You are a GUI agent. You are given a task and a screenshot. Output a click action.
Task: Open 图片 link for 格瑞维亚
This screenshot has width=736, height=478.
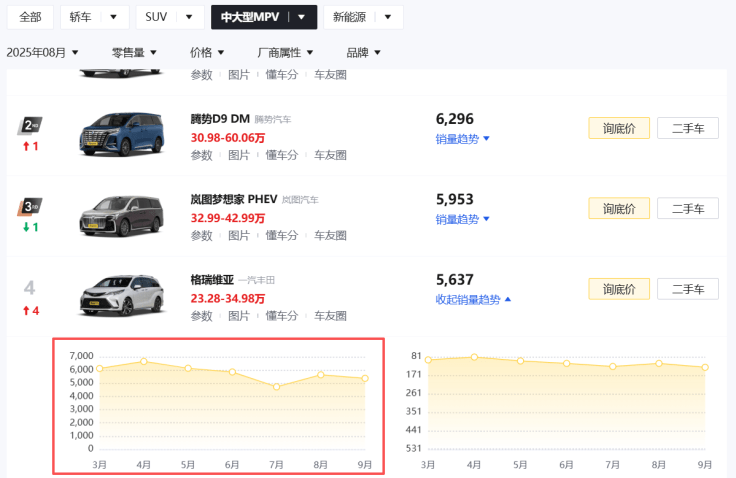[x=238, y=316]
